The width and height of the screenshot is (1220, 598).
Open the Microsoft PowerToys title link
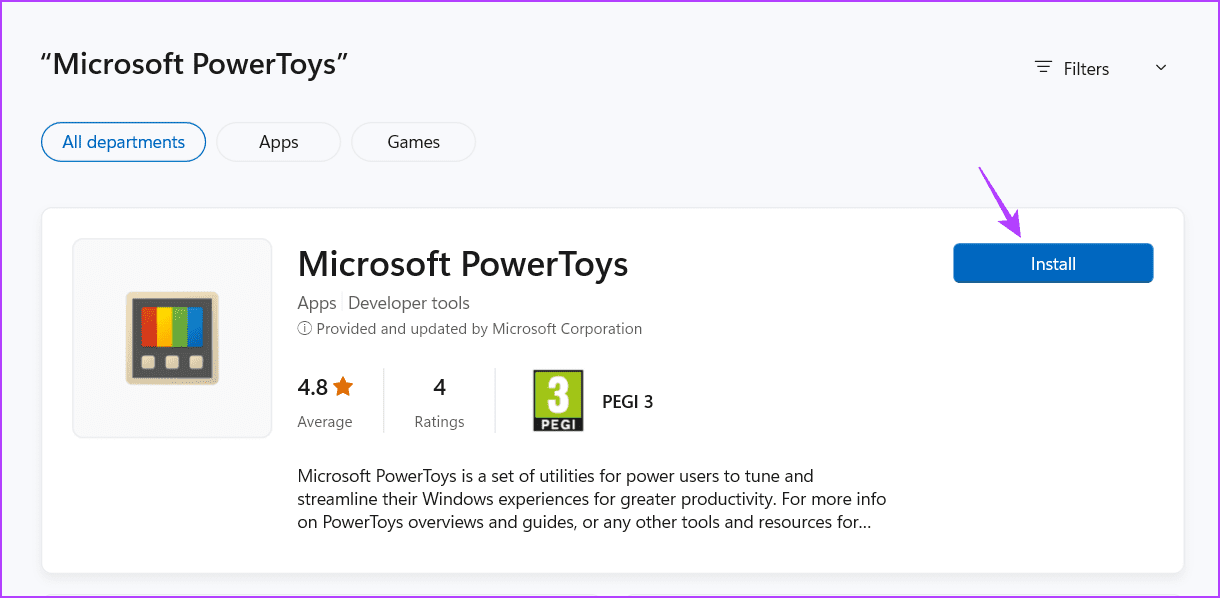tap(463, 264)
